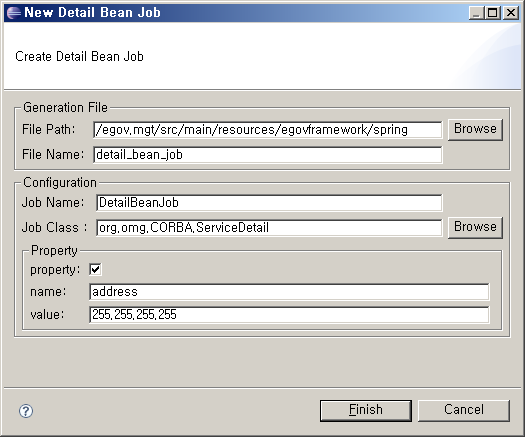Focus the File Path text field
Viewport: 525px width, 437px height.
[268, 130]
